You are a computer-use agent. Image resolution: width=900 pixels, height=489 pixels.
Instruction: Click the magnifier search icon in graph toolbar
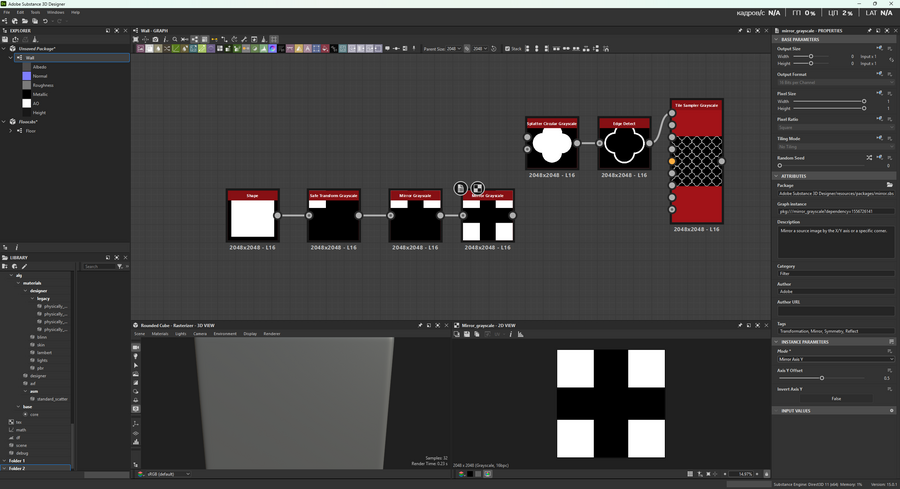[x=175, y=40]
